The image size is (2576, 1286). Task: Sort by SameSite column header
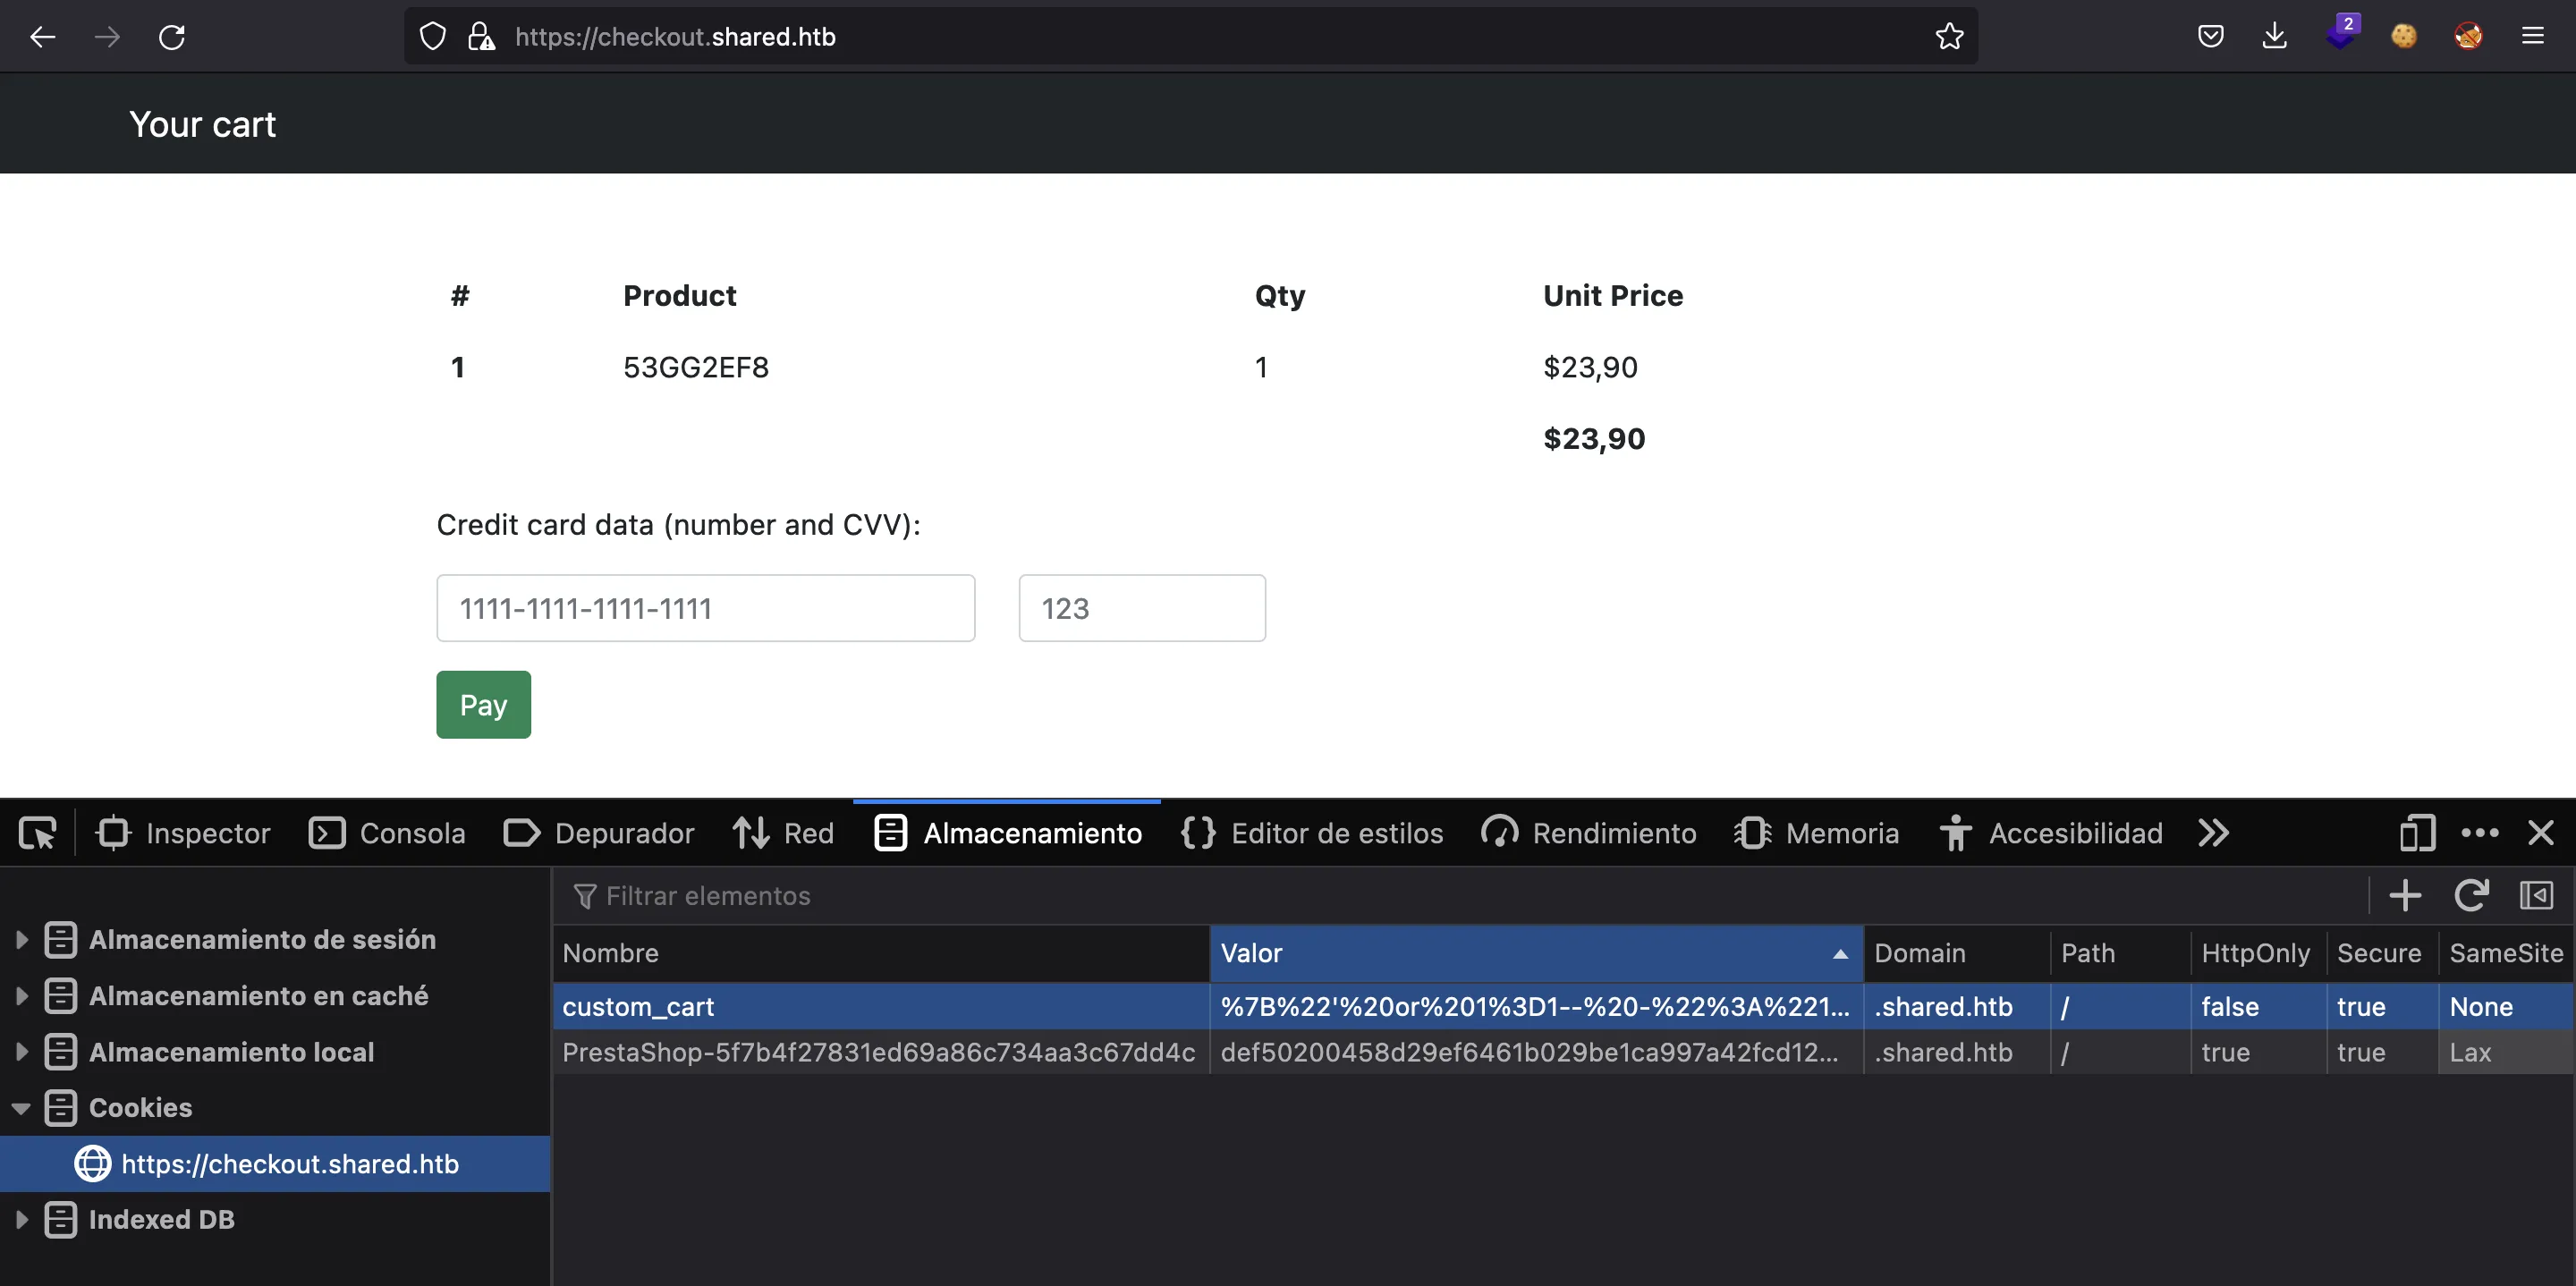point(2506,952)
